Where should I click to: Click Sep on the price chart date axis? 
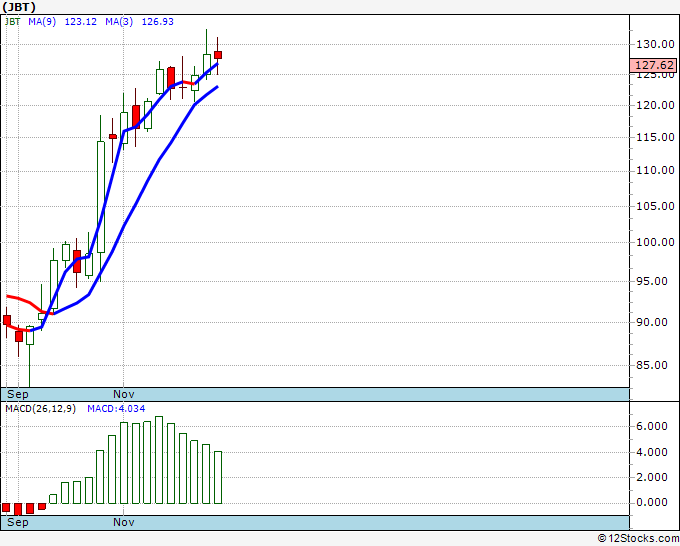point(18,394)
